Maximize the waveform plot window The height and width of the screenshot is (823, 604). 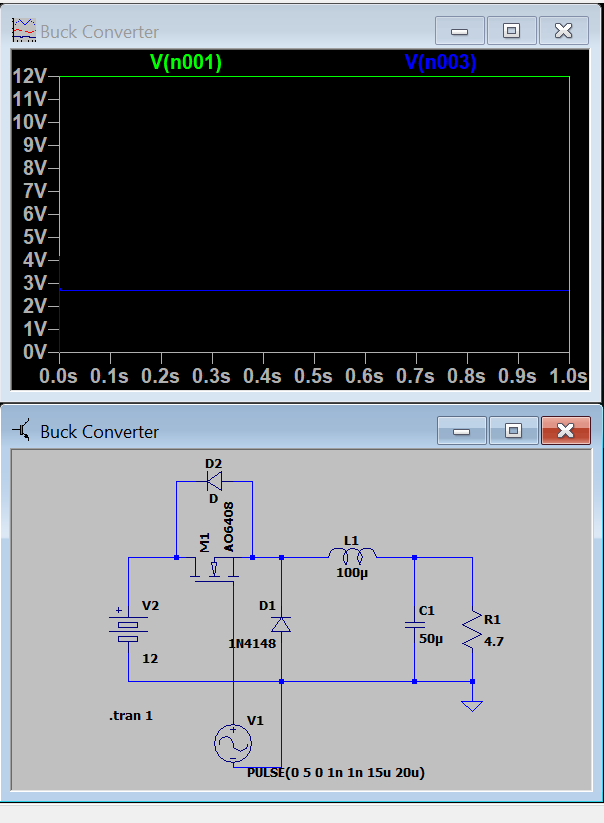(x=512, y=30)
